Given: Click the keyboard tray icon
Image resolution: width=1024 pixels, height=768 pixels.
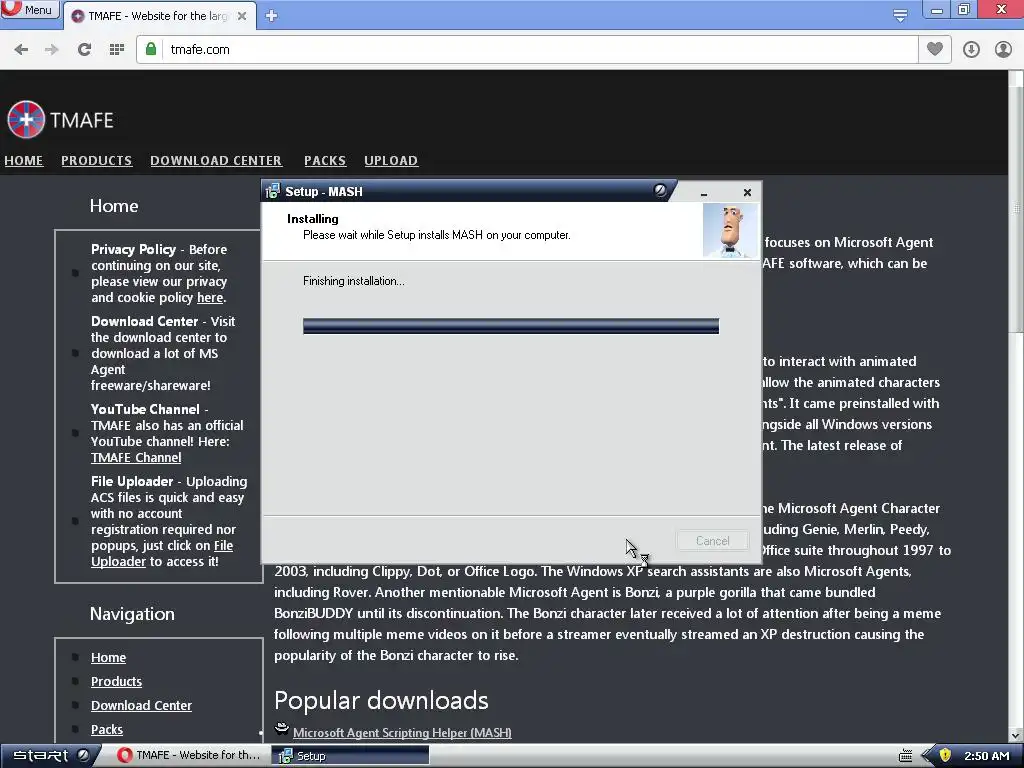Looking at the screenshot, I should pyautogui.click(x=905, y=756).
